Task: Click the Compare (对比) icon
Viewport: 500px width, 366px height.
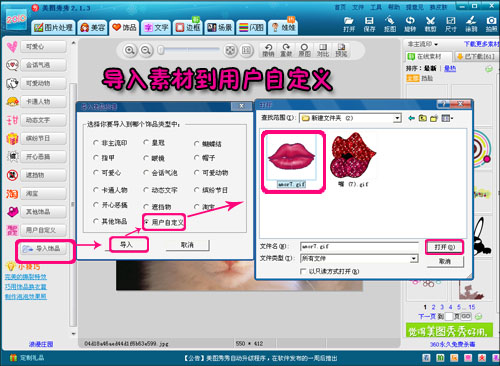Action: coord(322,50)
